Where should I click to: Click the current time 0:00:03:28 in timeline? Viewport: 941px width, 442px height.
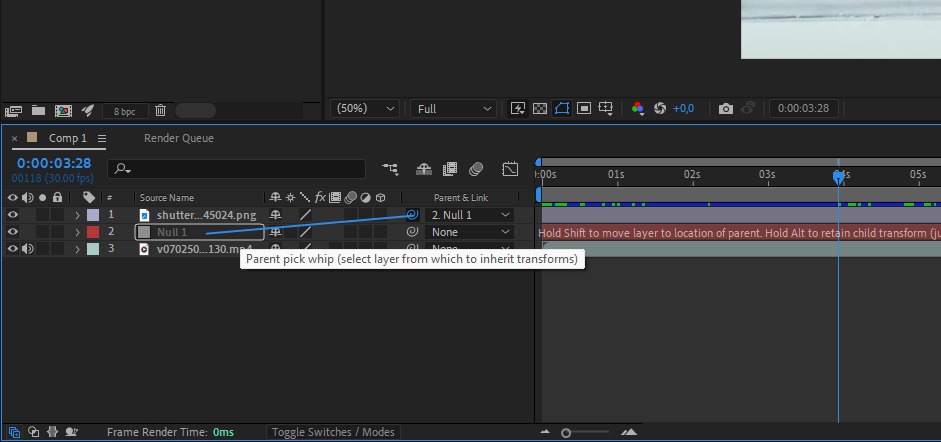[x=53, y=163]
